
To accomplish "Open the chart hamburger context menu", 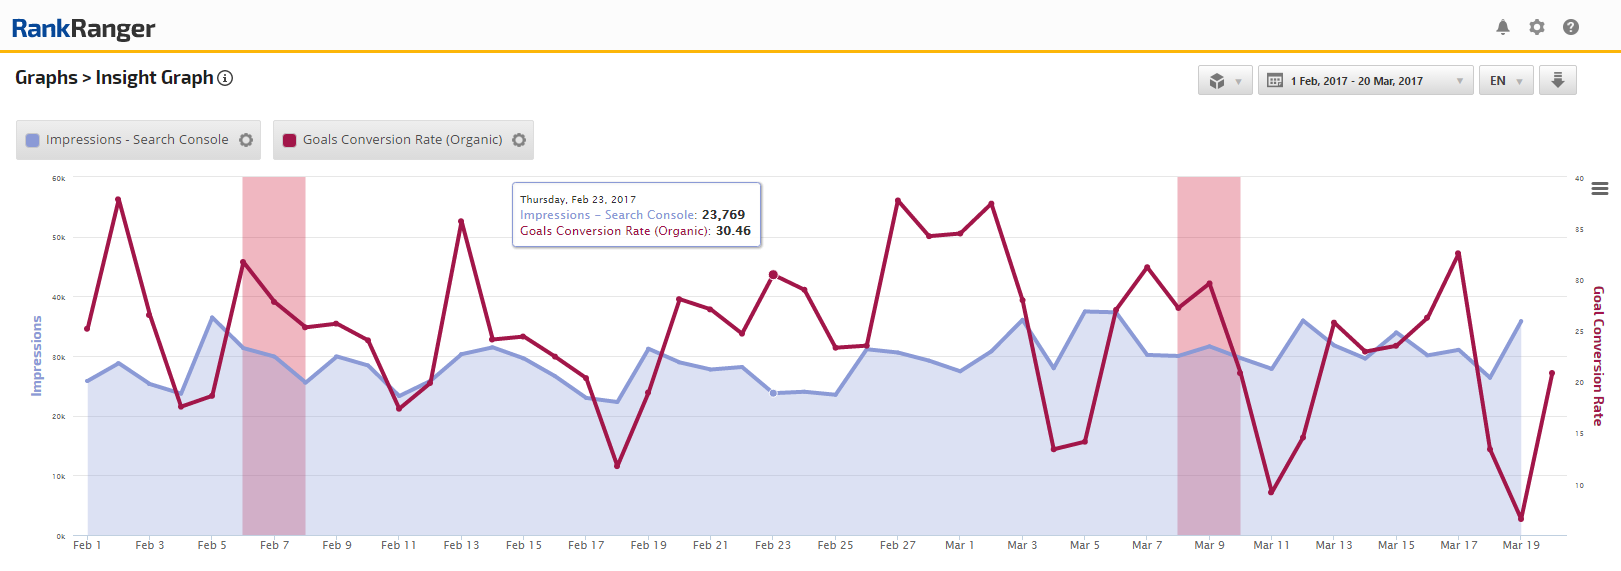I will (1600, 189).
